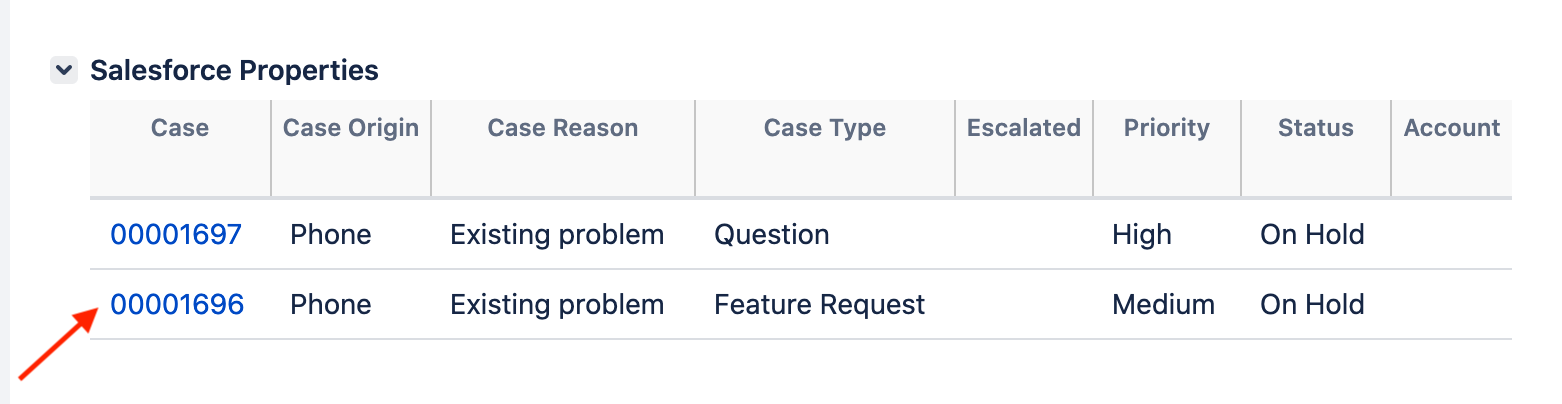Click the Account column header
This screenshot has height=404, width=1562.
1452,128
